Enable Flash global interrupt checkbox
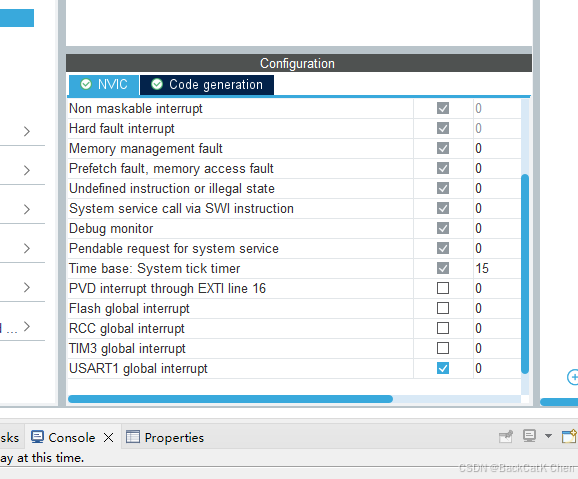Viewport: 578px width, 479px height. [x=443, y=308]
